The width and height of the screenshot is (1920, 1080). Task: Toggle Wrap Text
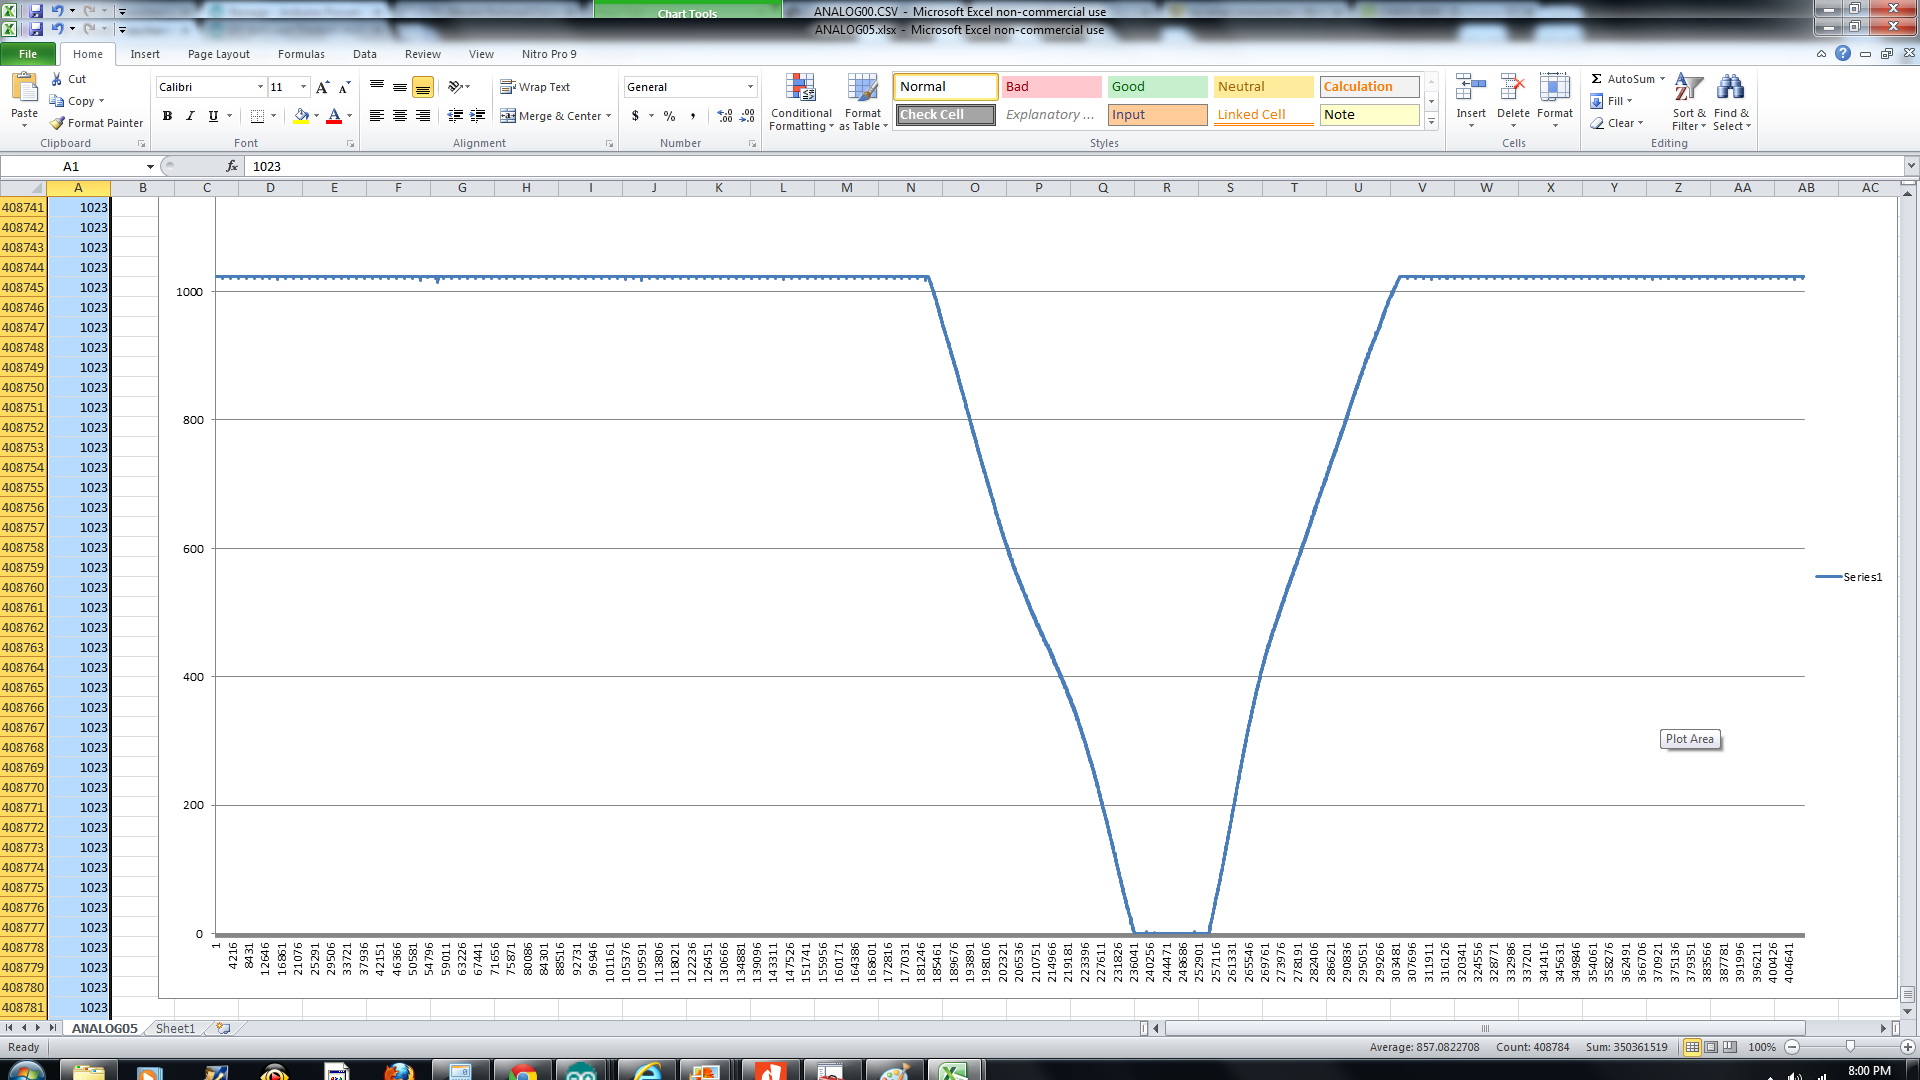pos(535,87)
